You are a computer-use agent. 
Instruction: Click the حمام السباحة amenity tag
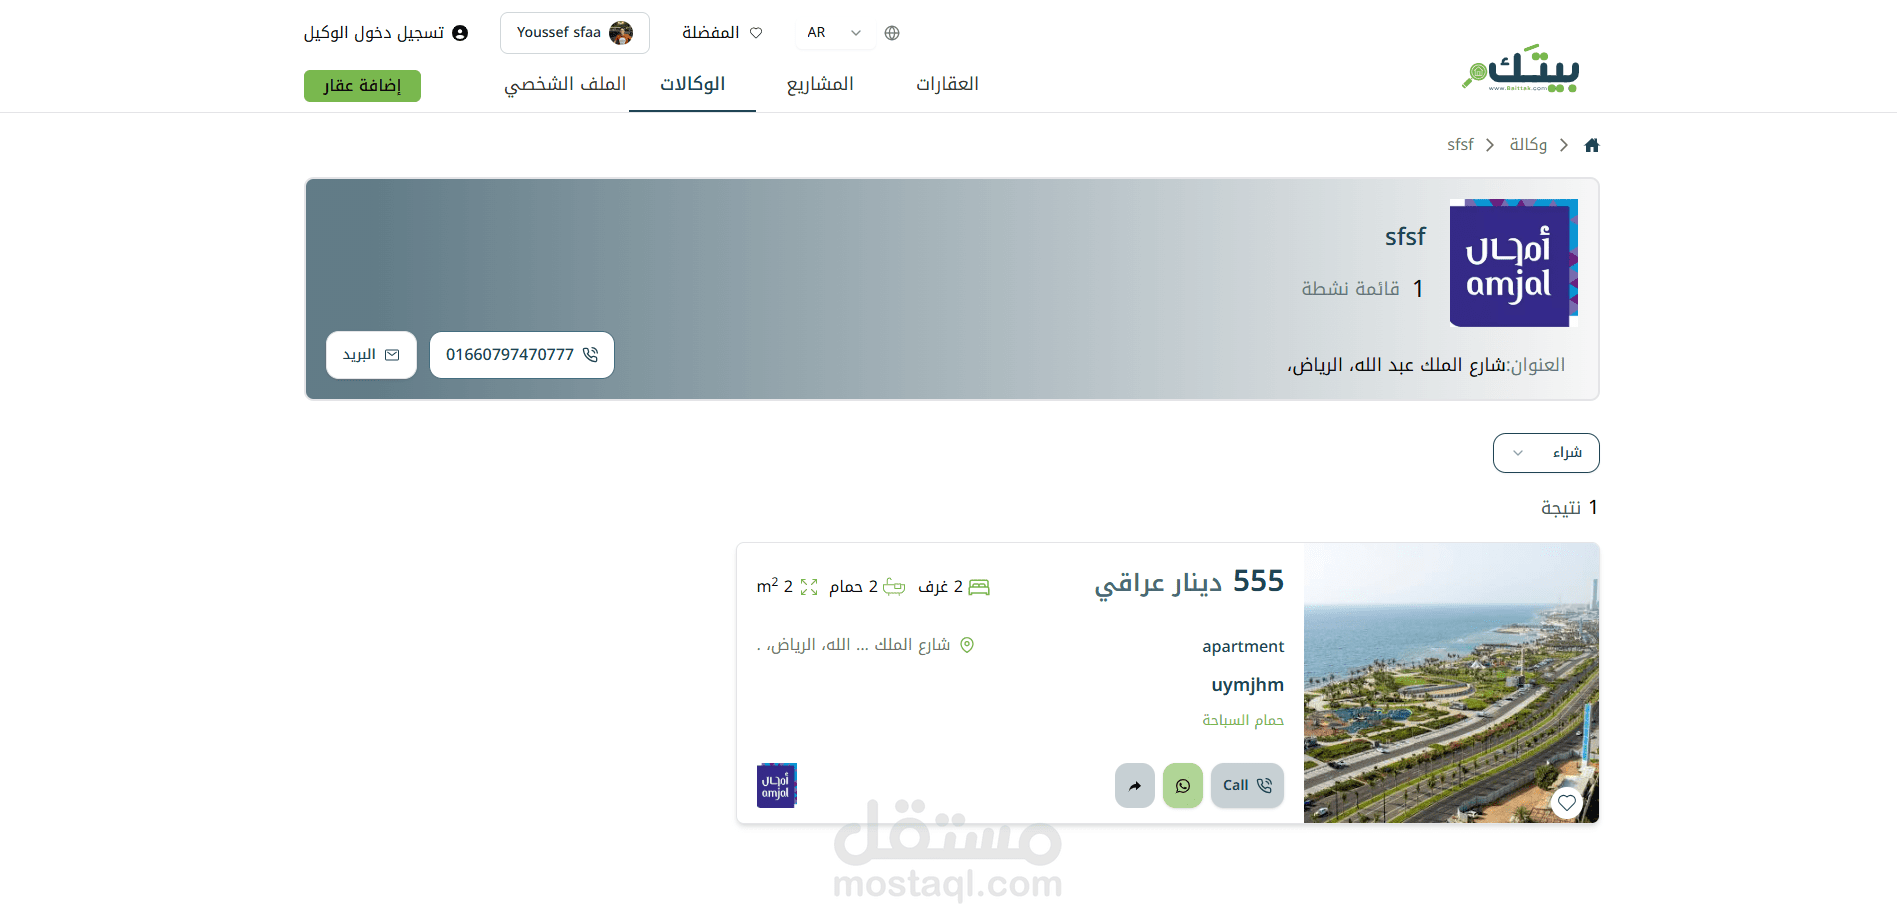(1243, 720)
